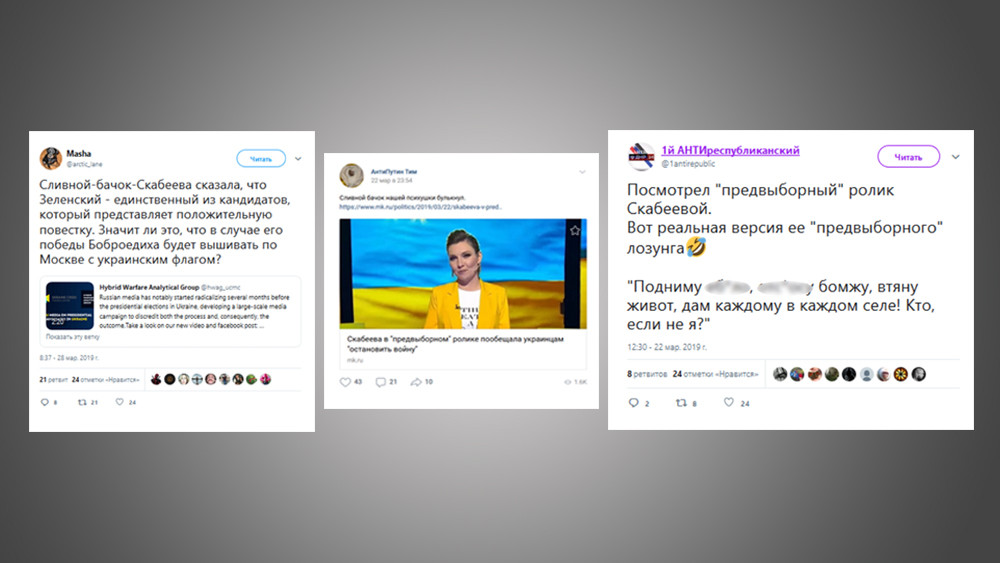Open the mk.ru article link
This screenshot has width=1000, height=563.
(420, 207)
